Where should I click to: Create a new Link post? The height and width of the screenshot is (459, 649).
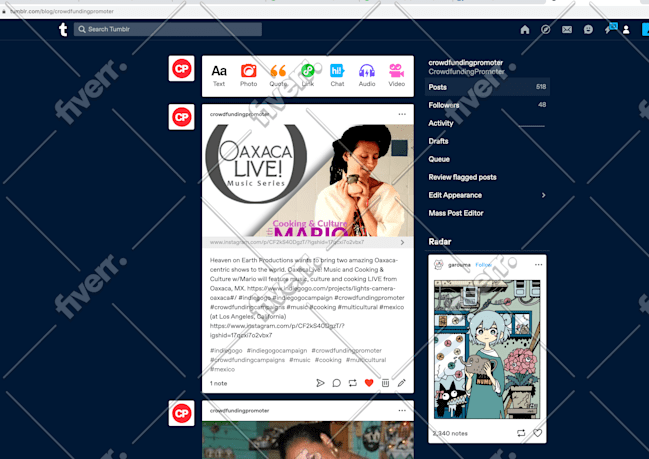(x=308, y=75)
